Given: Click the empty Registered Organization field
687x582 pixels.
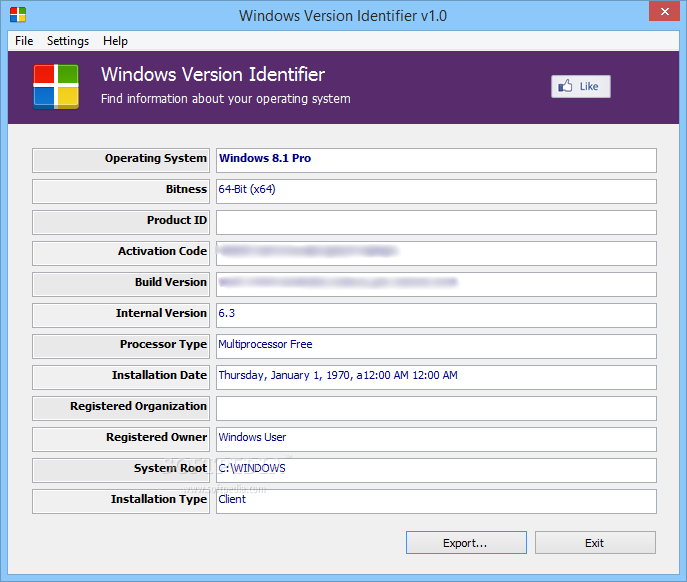Looking at the screenshot, I should pyautogui.click(x=436, y=408).
